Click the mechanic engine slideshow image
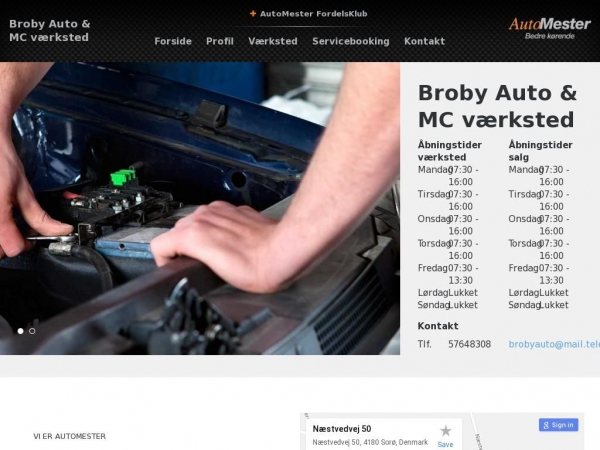 200,209
